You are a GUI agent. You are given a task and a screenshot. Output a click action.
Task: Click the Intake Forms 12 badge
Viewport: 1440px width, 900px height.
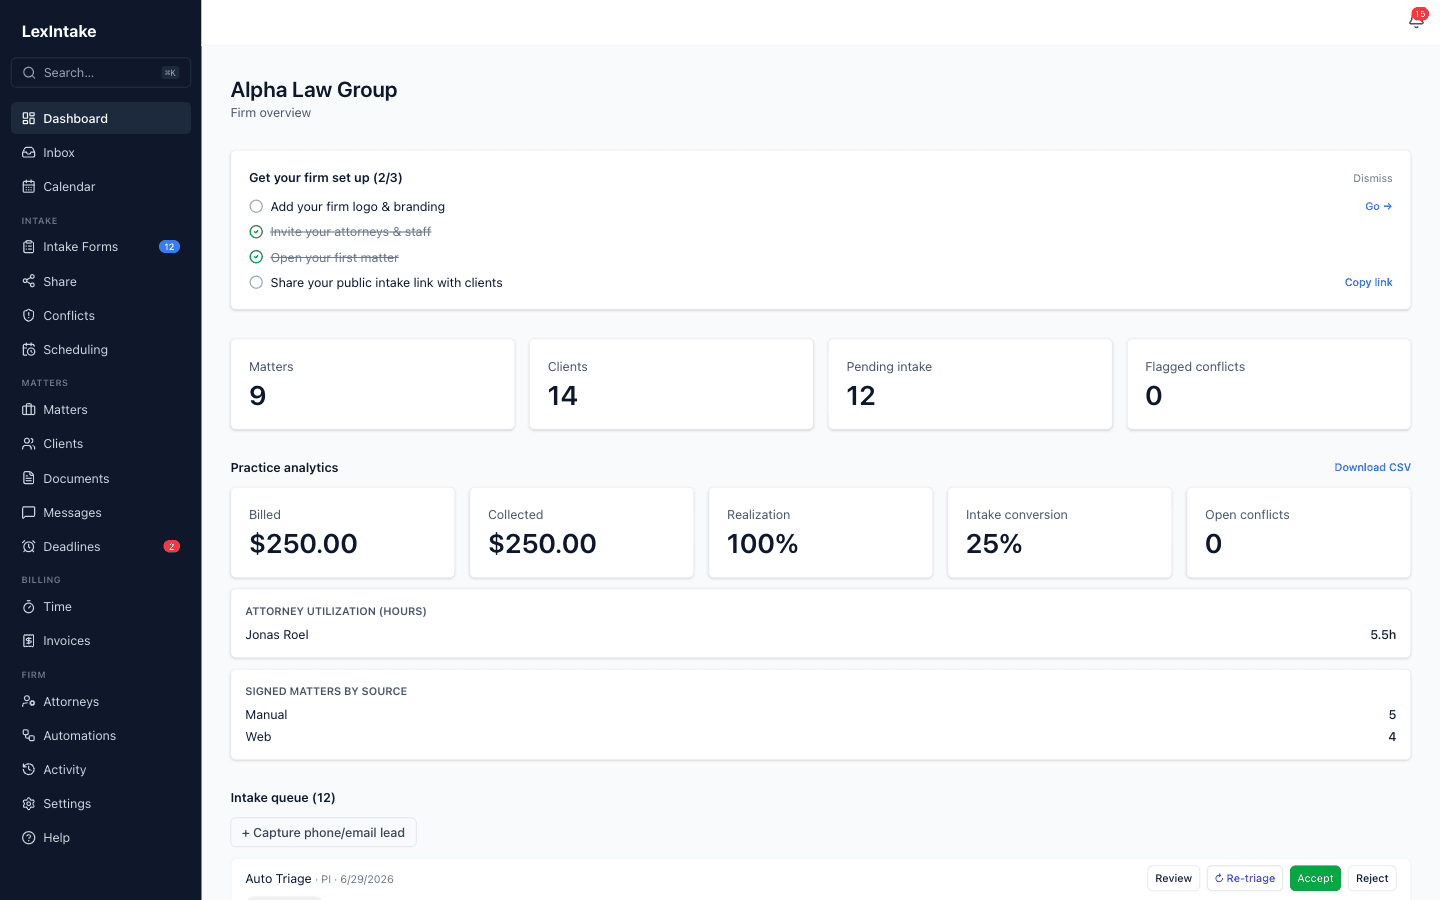click(169, 246)
